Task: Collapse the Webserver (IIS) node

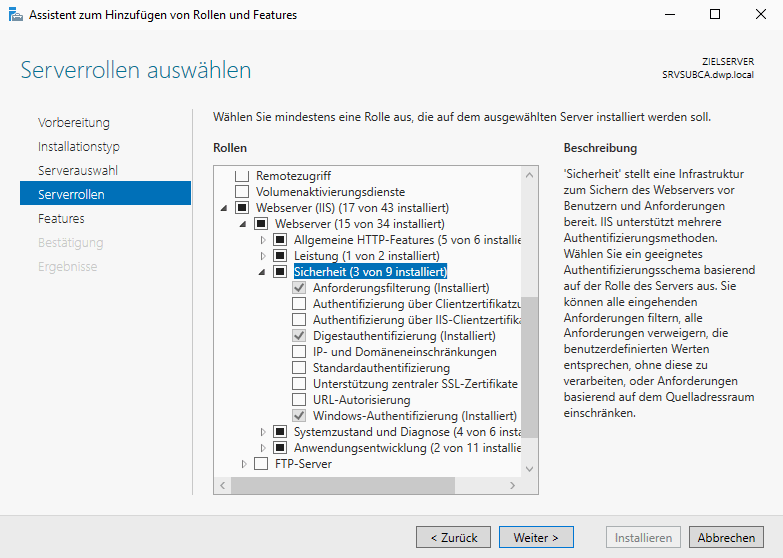Action: (x=224, y=208)
